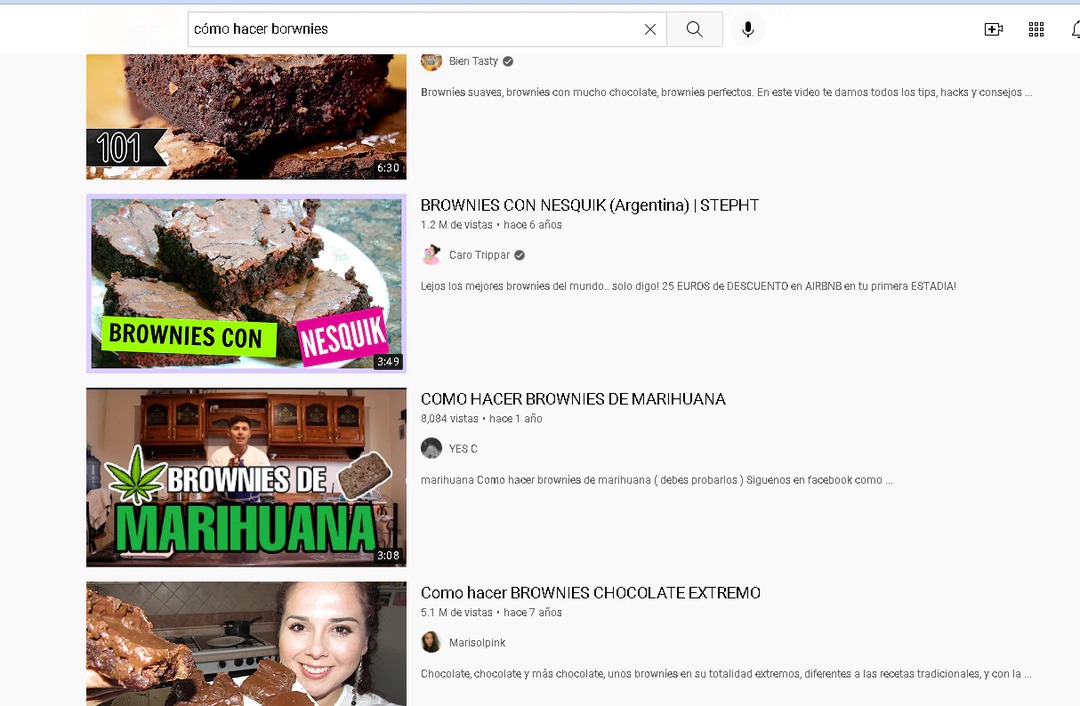Open the 'COMO HACER BROWNIES DE MARIHUANA' title link
Viewport: 1080px width, 706px height.
(573, 399)
